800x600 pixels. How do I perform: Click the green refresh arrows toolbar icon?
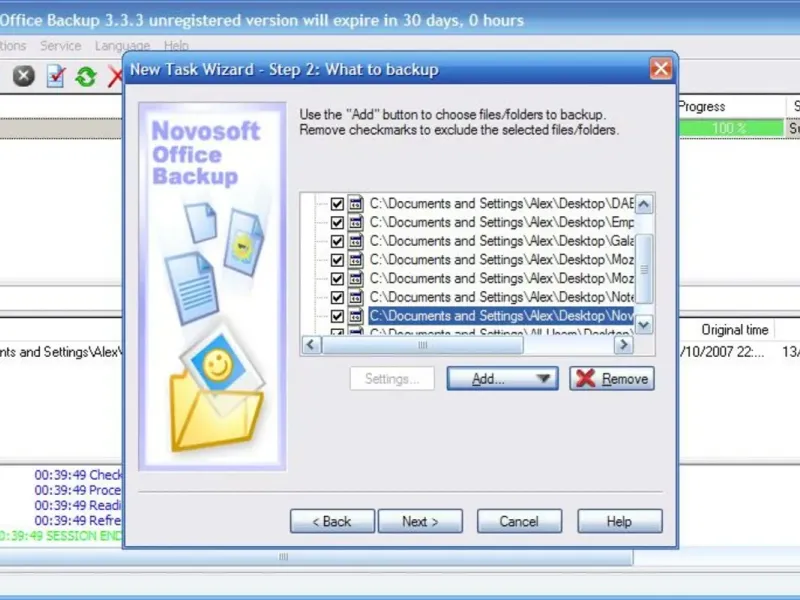(x=86, y=77)
